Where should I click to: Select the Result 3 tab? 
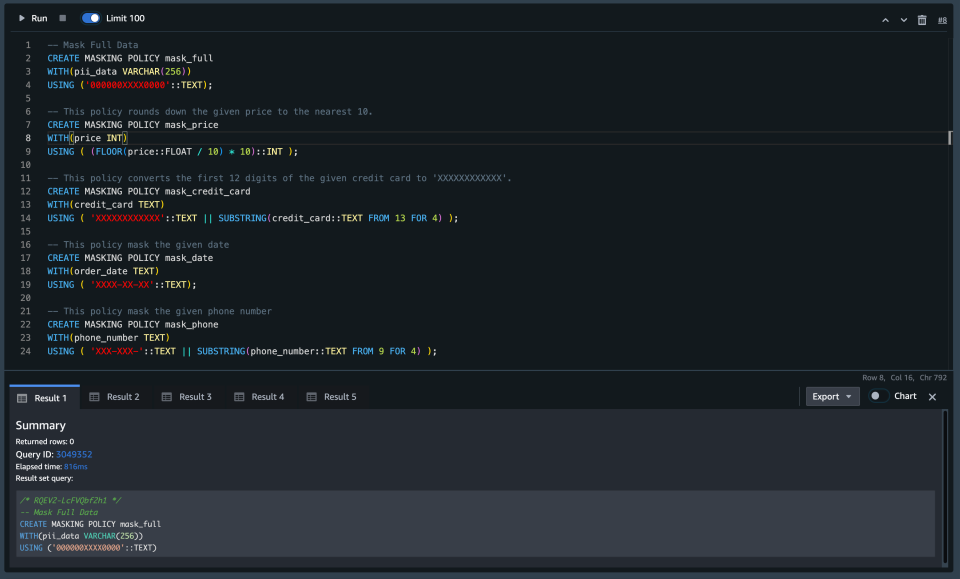tap(187, 397)
